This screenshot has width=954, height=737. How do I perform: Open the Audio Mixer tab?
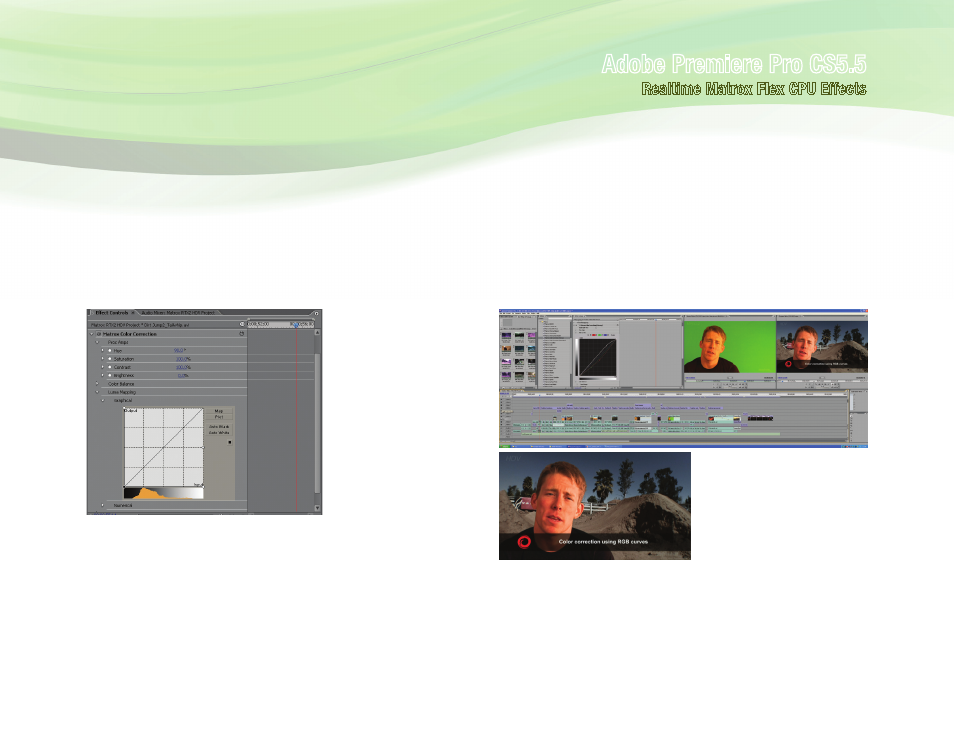click(x=178, y=313)
